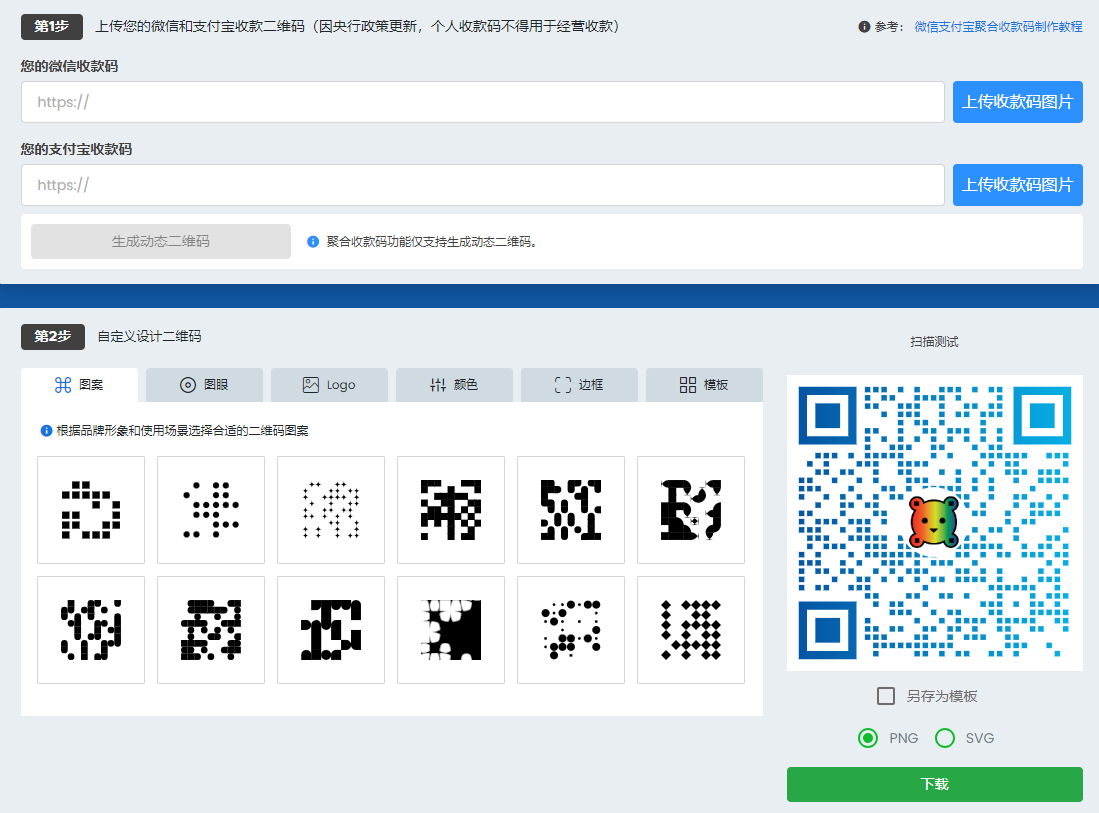Pick the diamond shapes QR pattern
Viewport: 1099px width, 813px height.
click(x=691, y=630)
